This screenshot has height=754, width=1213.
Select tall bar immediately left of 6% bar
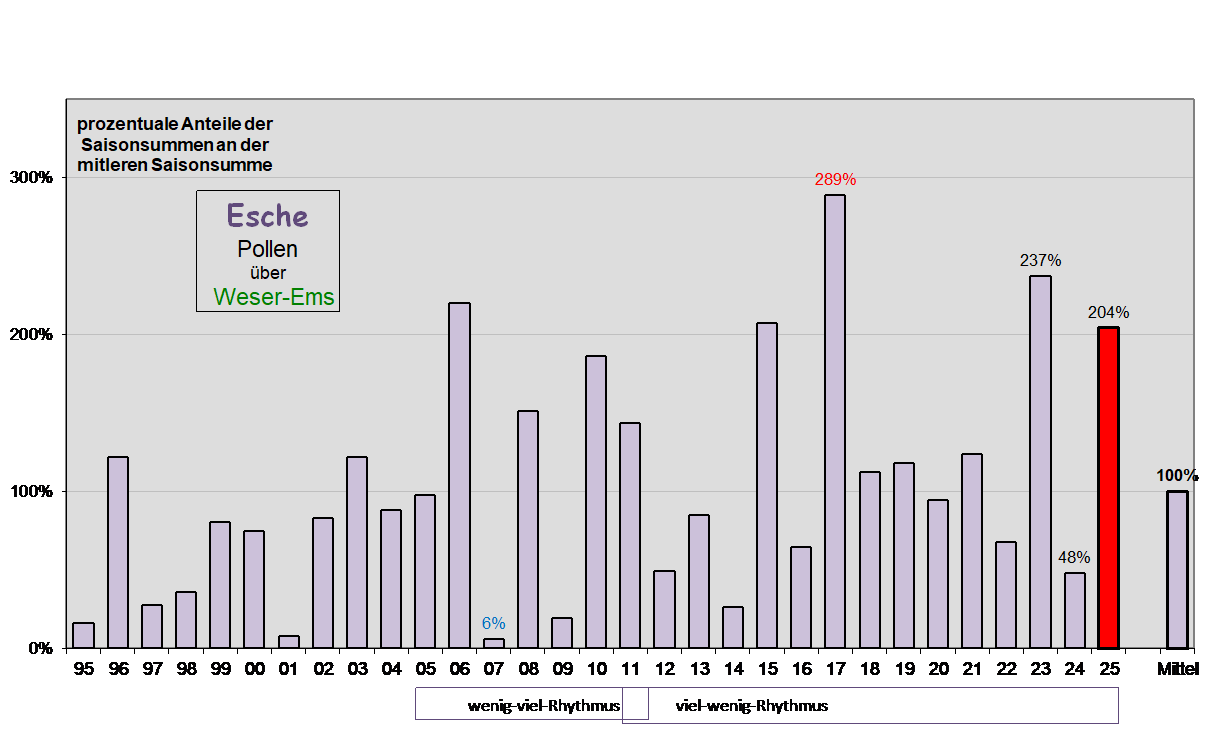(459, 475)
